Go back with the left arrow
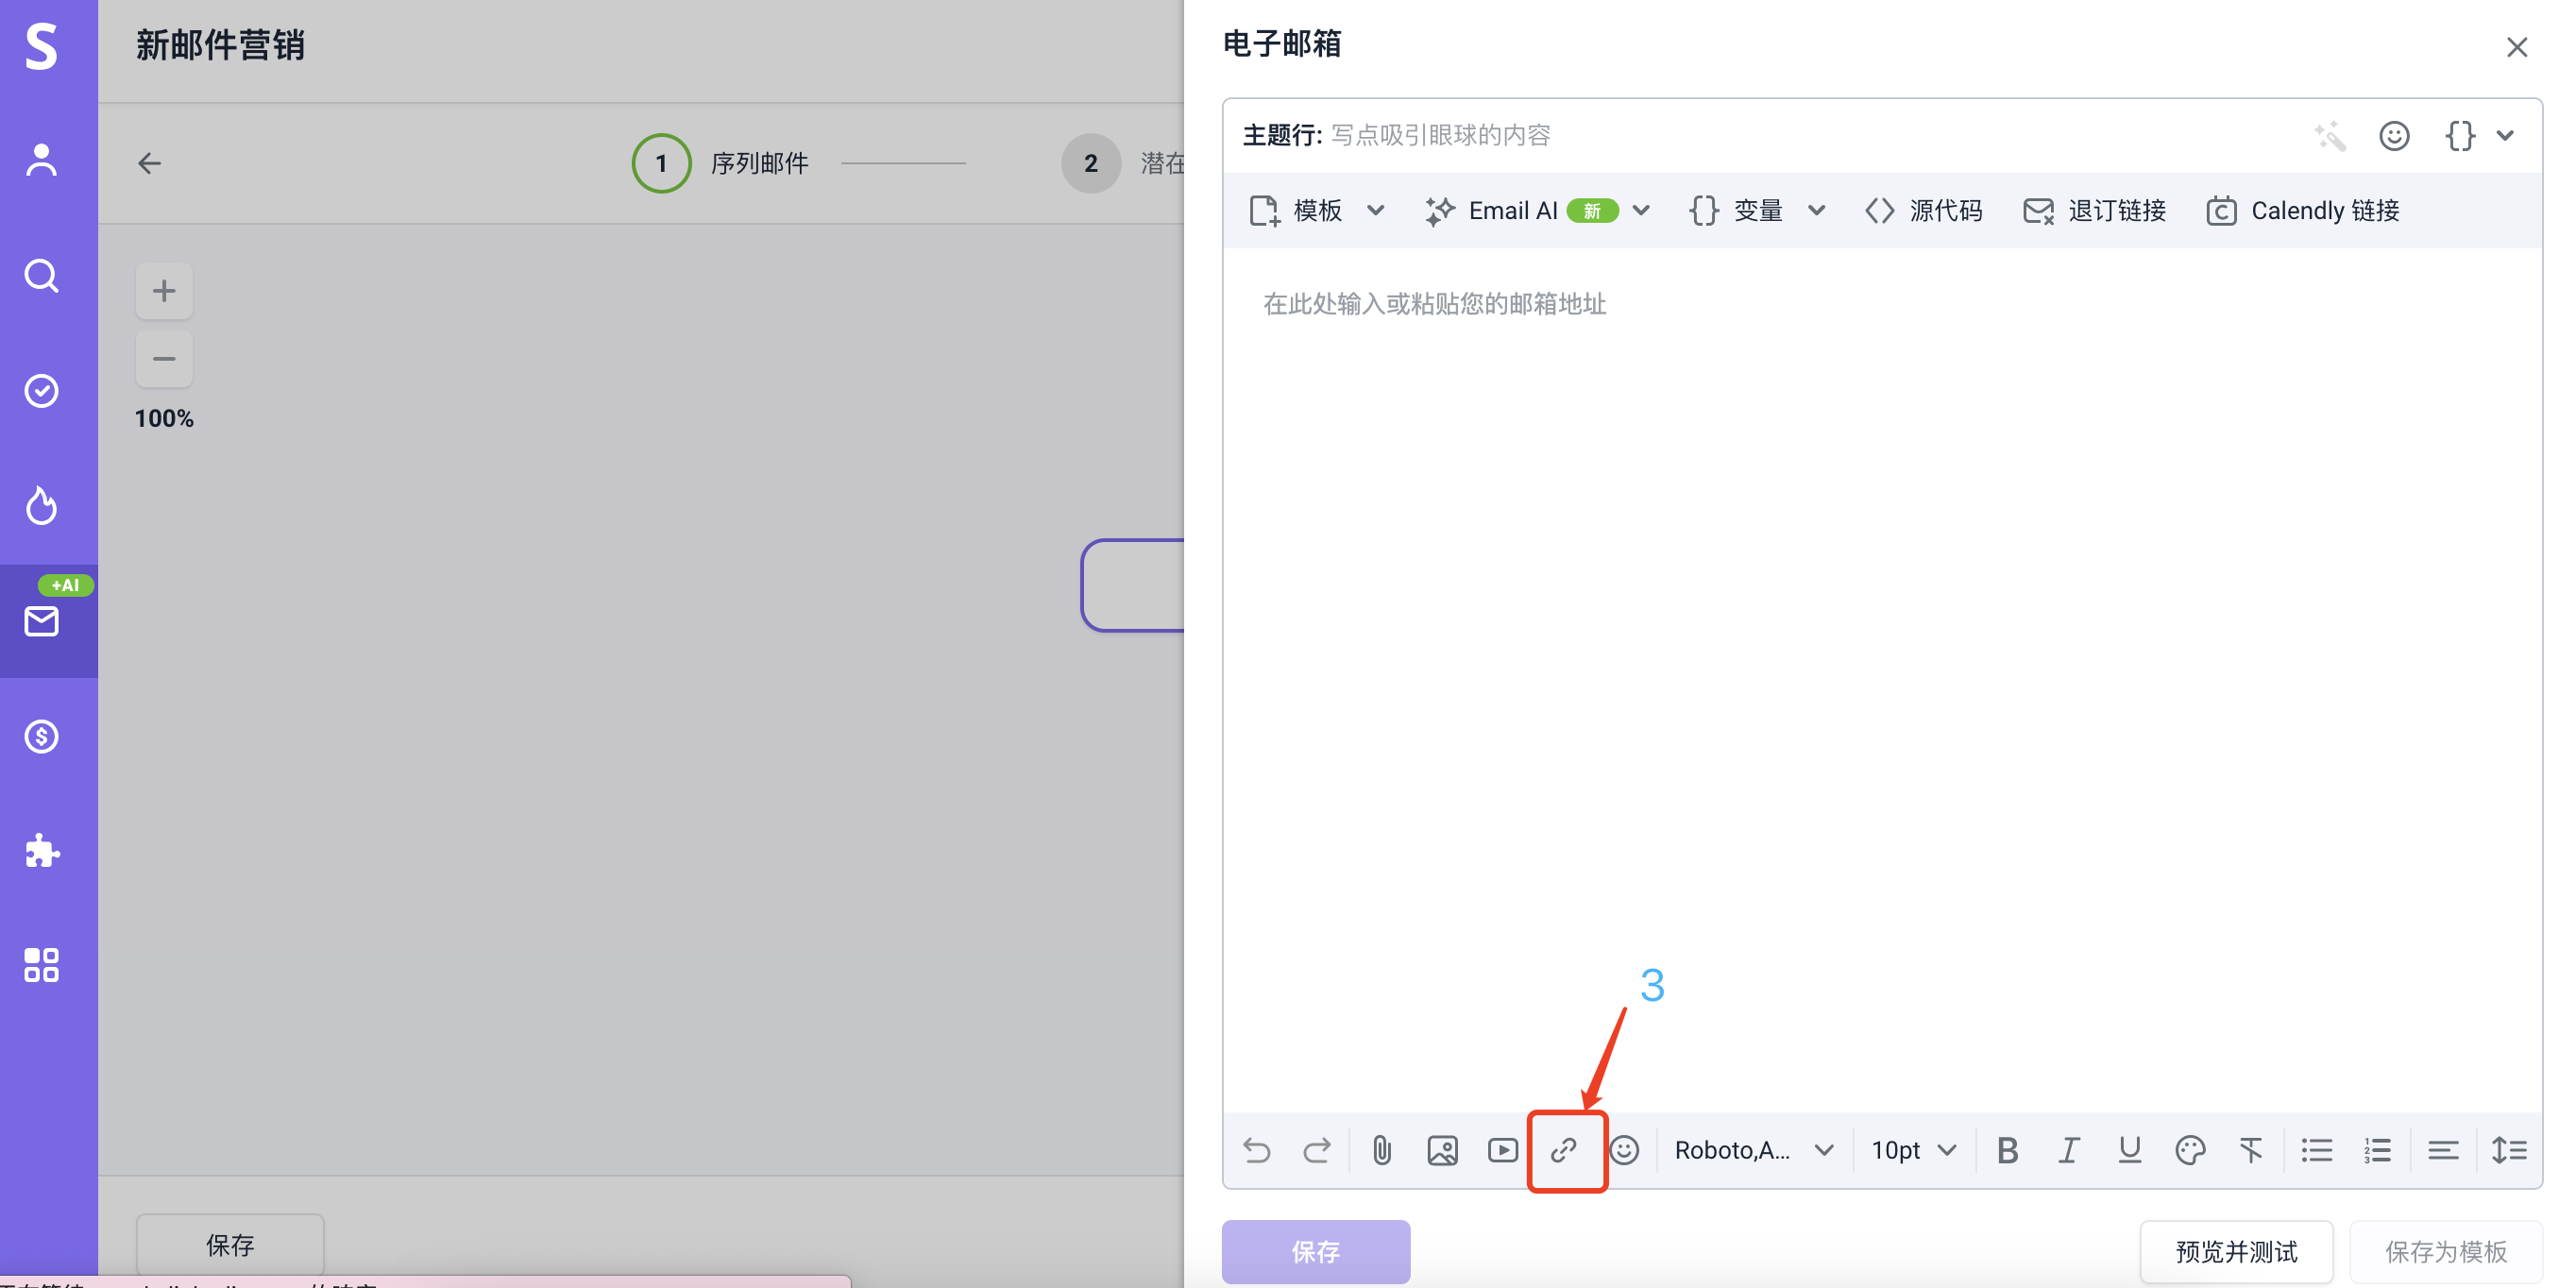 point(149,163)
